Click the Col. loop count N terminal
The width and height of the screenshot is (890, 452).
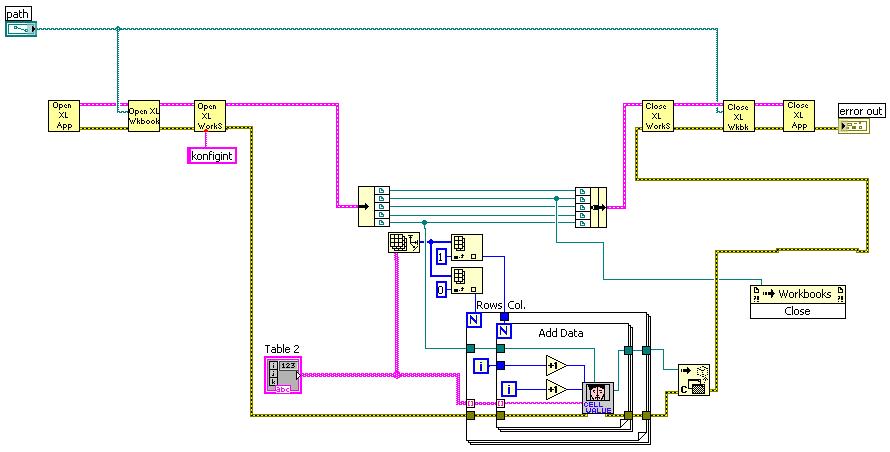(x=503, y=330)
